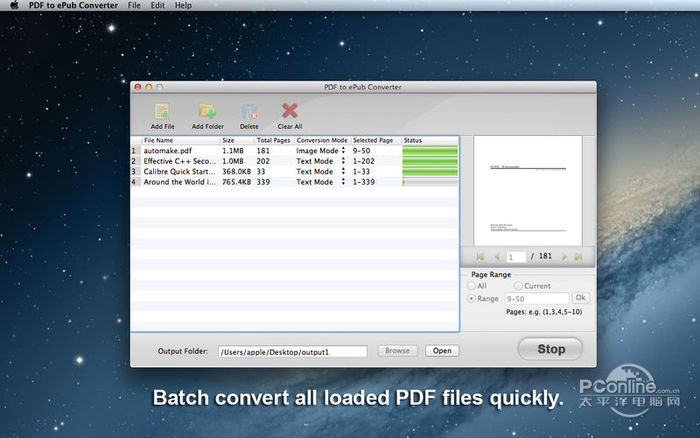Open the Help menu
Image resolution: width=700 pixels, height=438 pixels.
pyautogui.click(x=183, y=5)
